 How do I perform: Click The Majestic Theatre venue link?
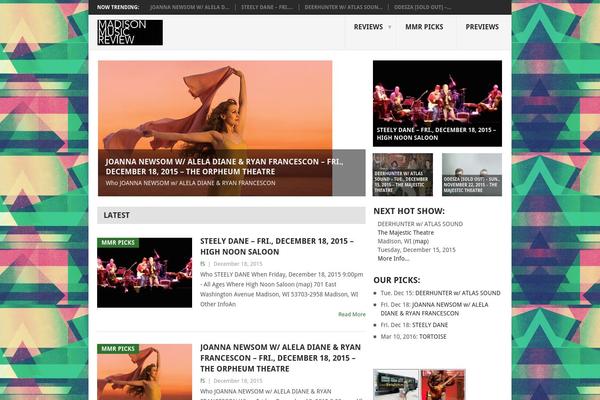click(406, 233)
